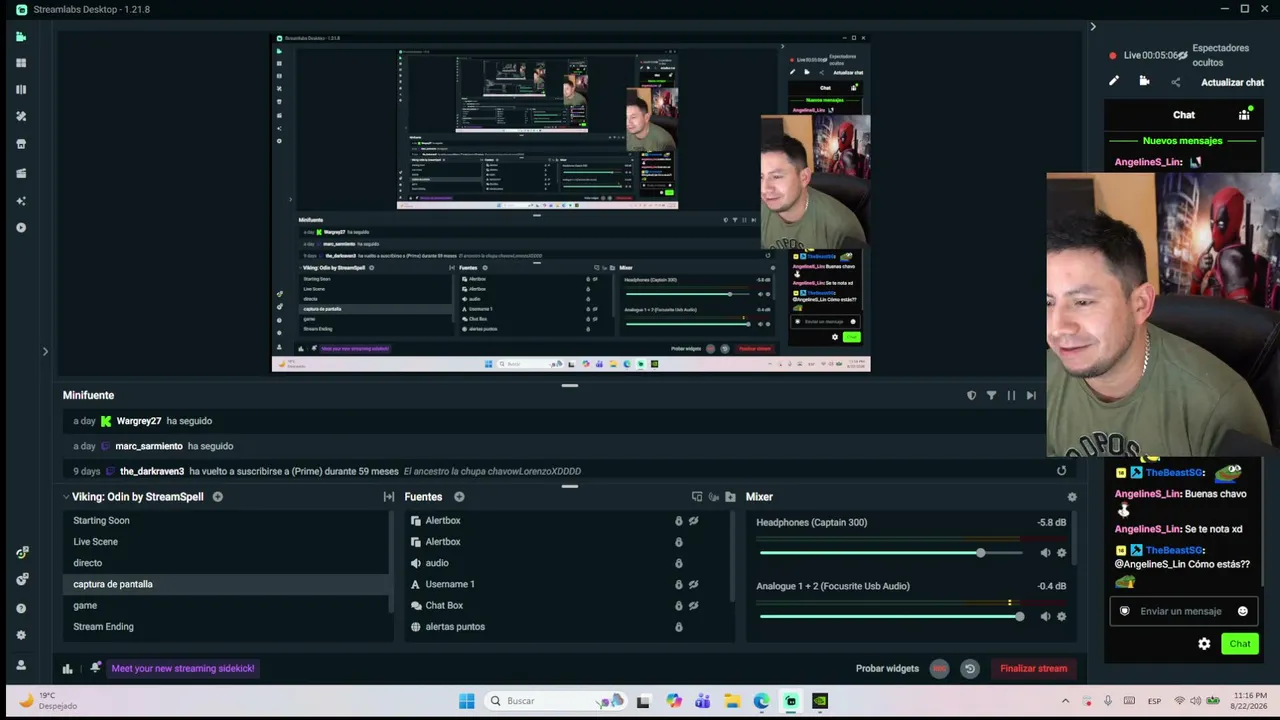This screenshot has height=720, width=1280.
Task: Select the directo scene
Action: point(226,563)
